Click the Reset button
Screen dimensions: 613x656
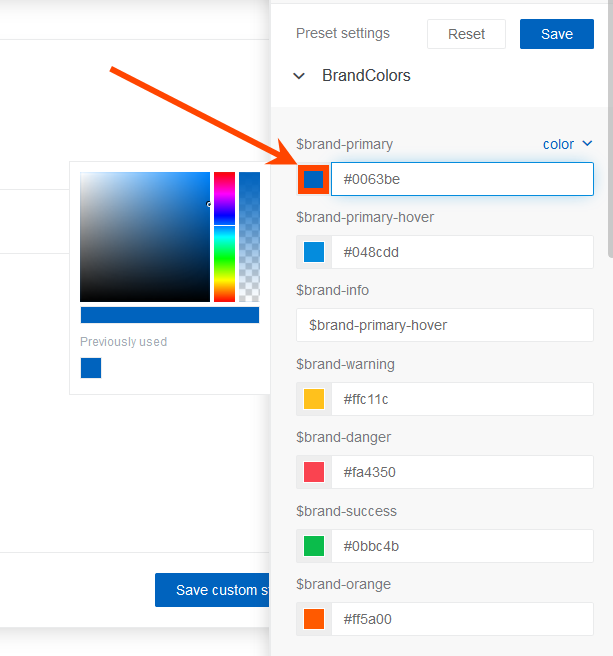click(x=466, y=34)
